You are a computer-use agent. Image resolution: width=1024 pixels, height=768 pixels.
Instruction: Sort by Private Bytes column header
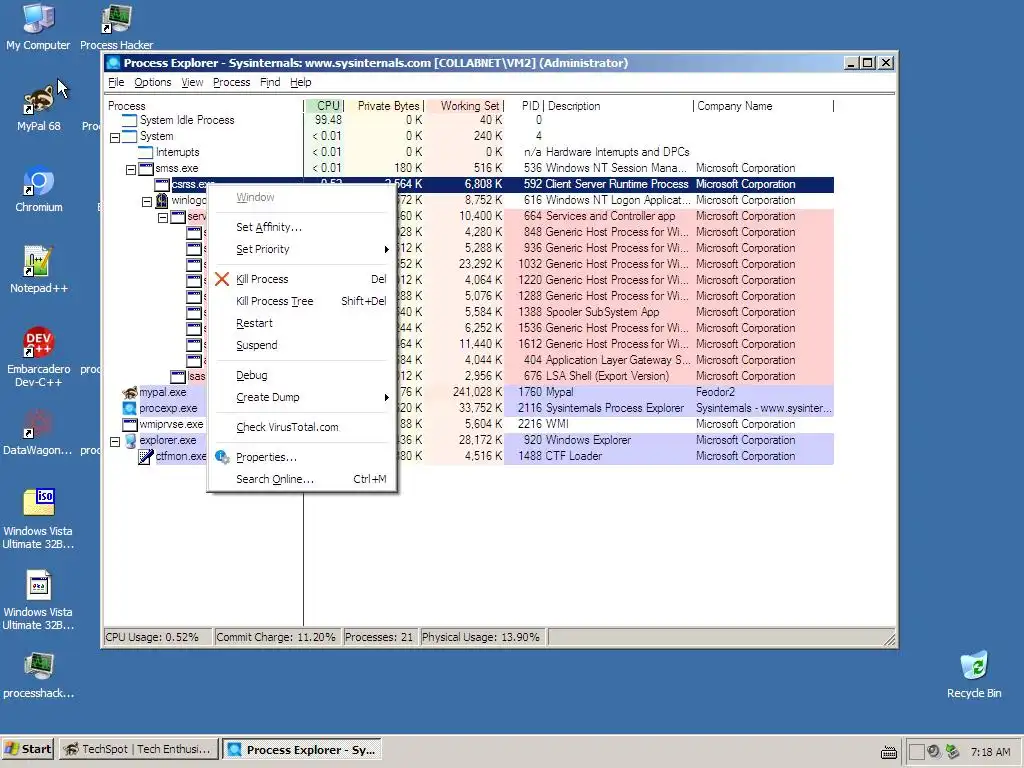point(385,106)
